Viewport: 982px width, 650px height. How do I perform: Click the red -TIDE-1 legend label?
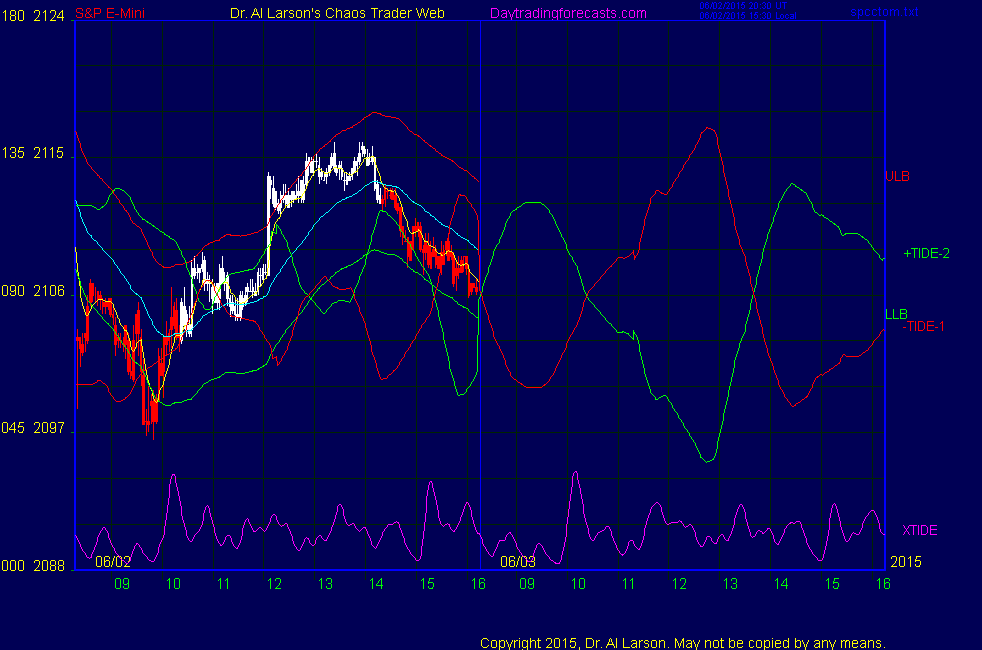tap(923, 326)
